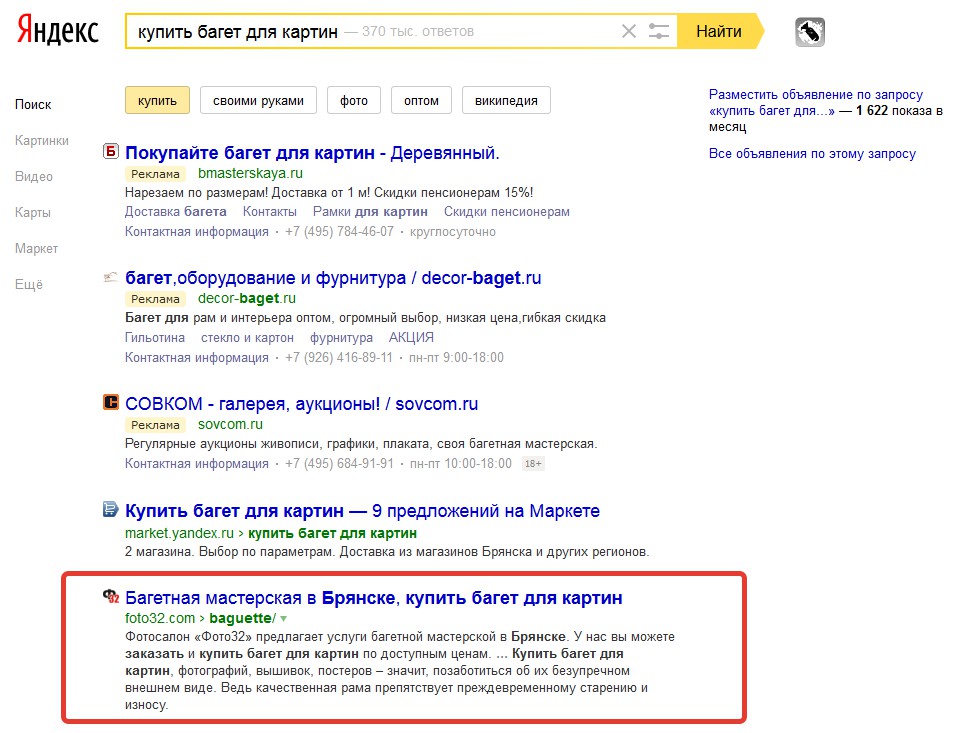Click phone number +7 (495) 684-91-91
Screen dimensions: 977x733
[x=340, y=464]
